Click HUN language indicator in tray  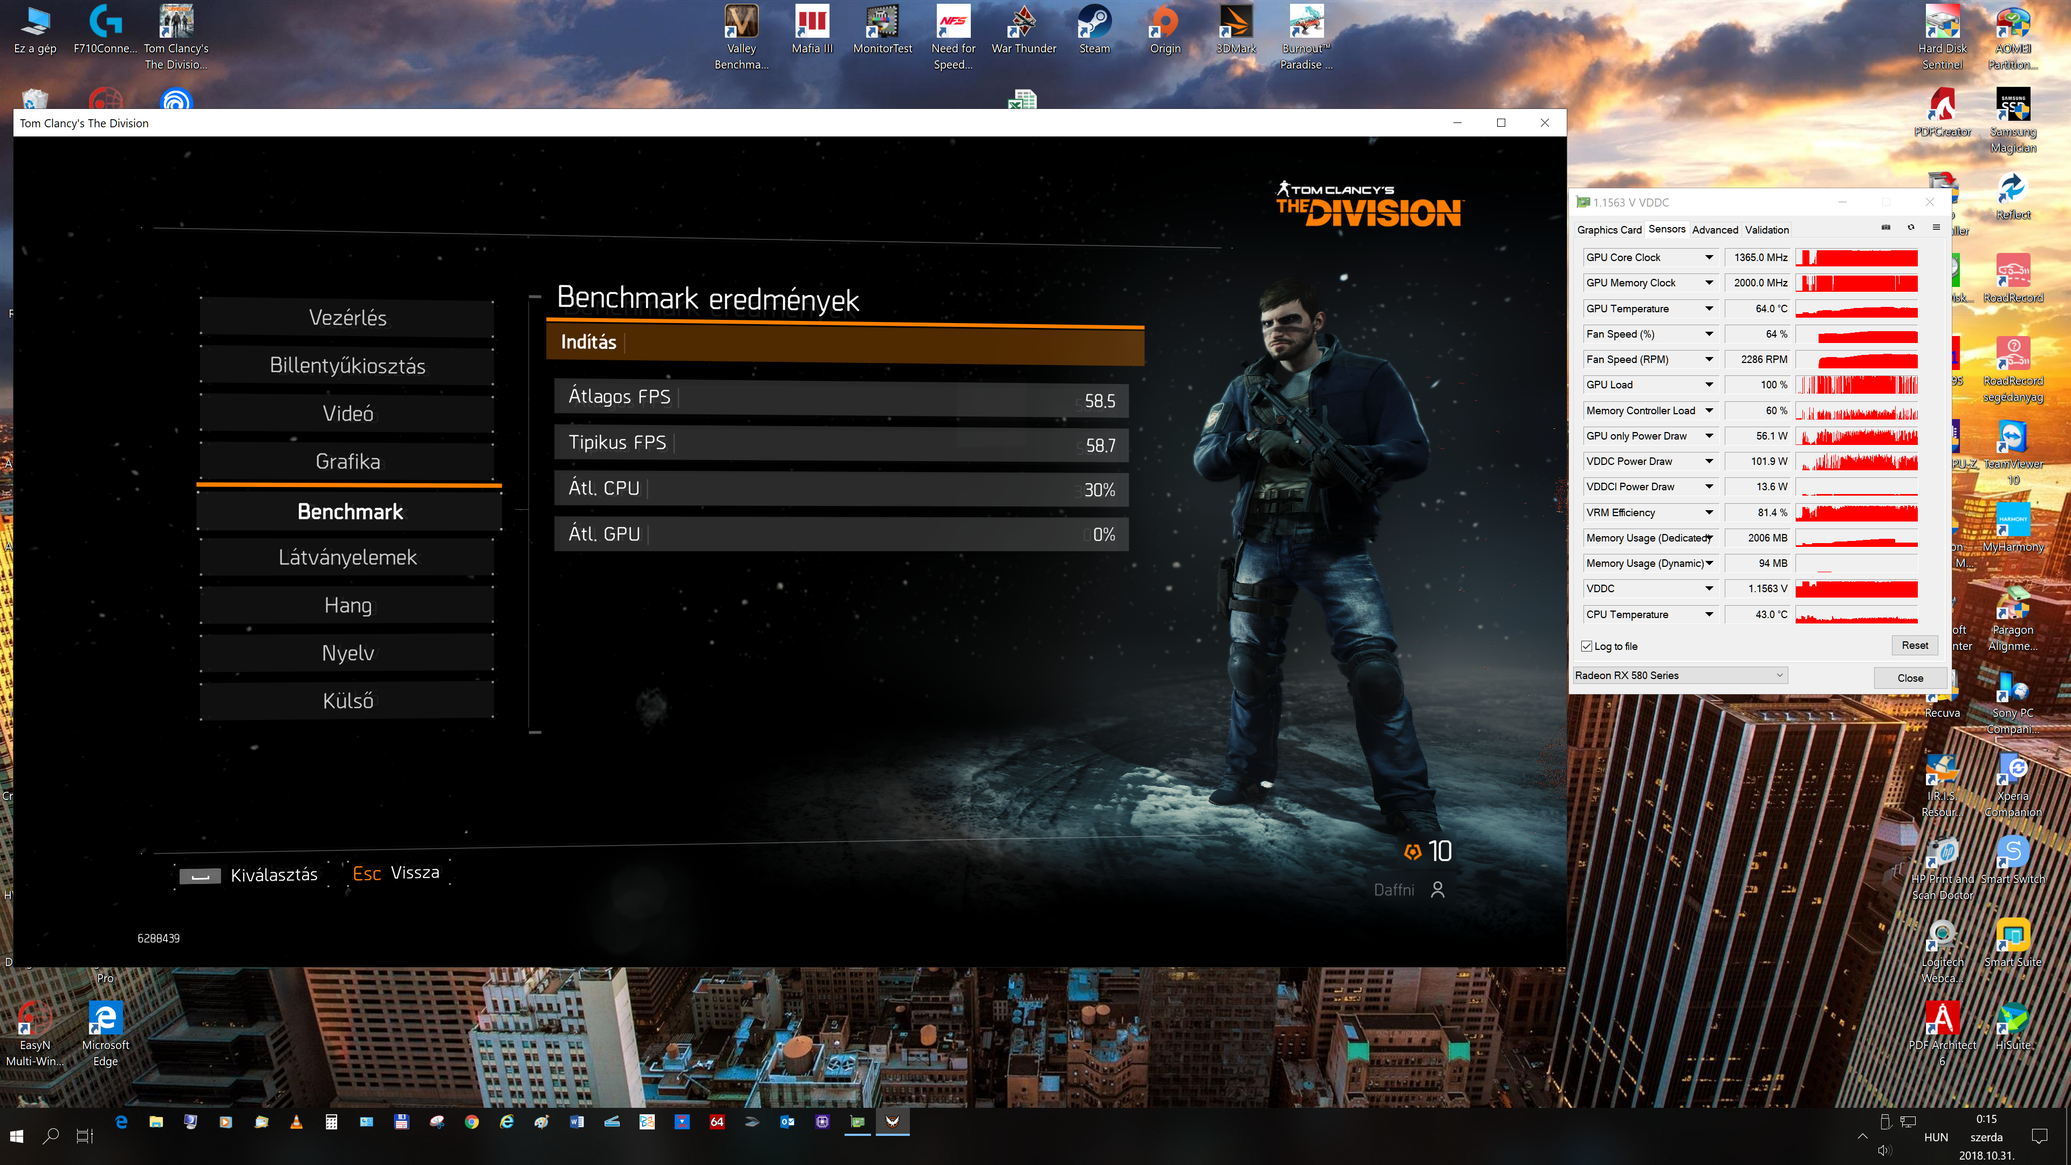click(1936, 1137)
